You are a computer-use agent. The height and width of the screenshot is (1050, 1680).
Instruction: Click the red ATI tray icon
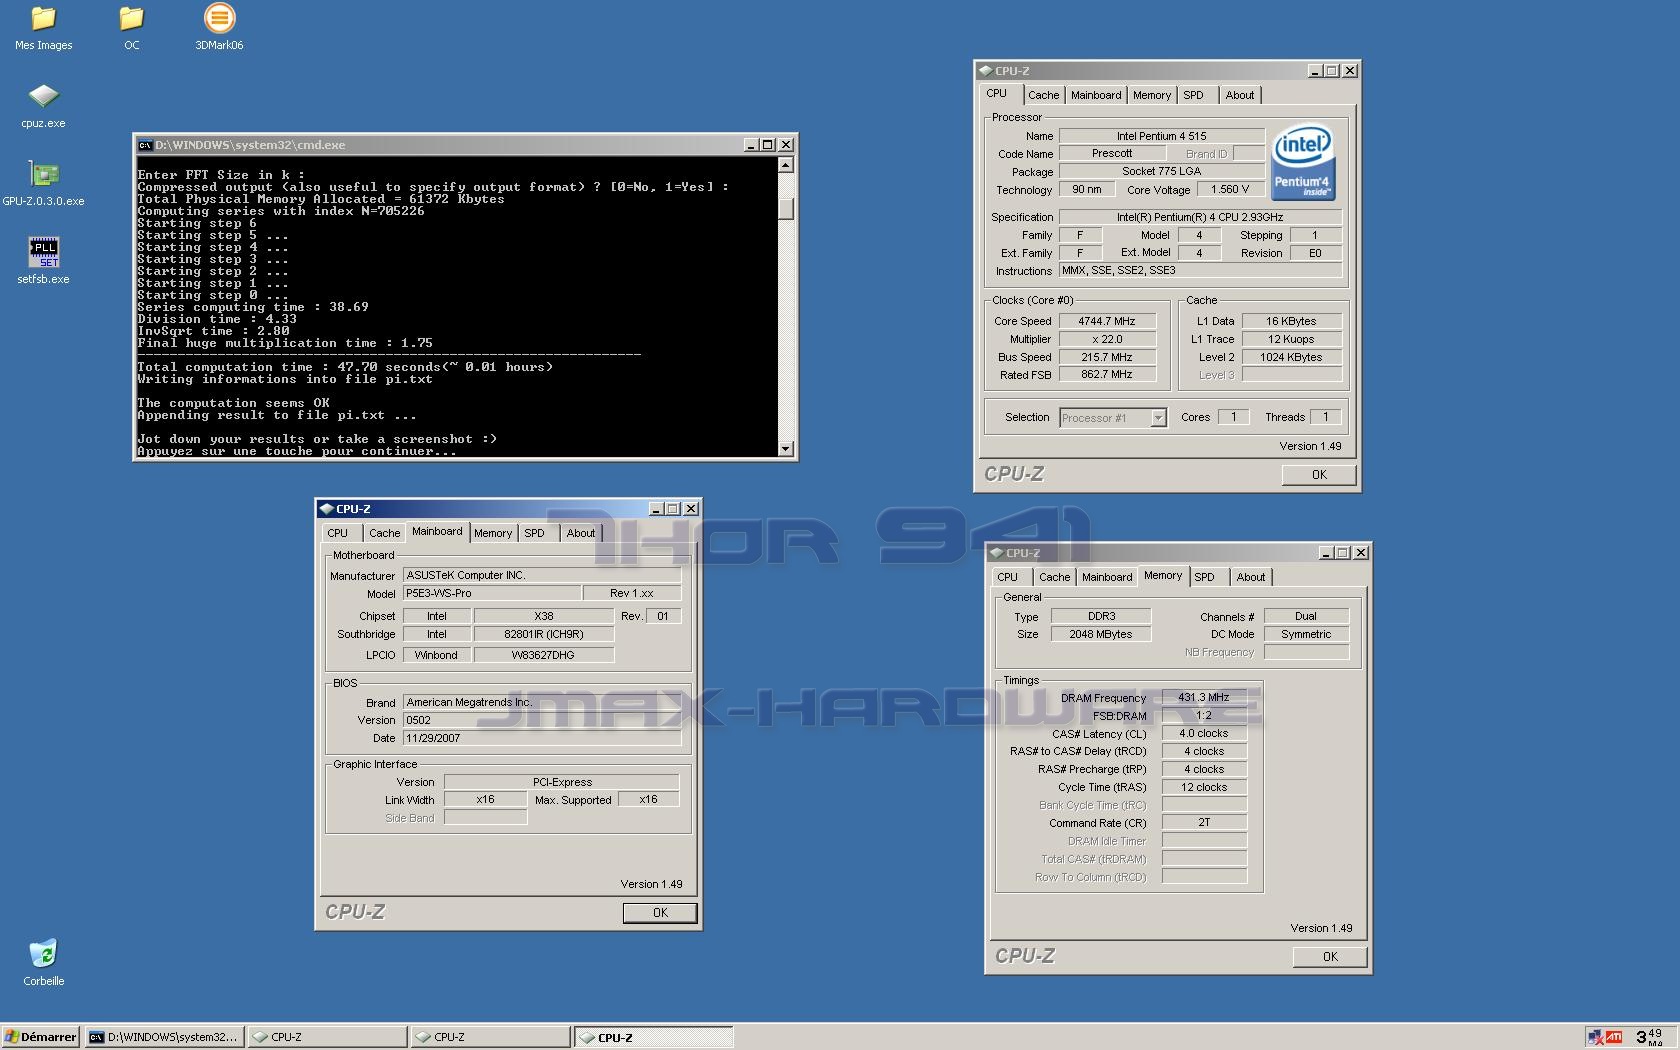(1613, 1037)
